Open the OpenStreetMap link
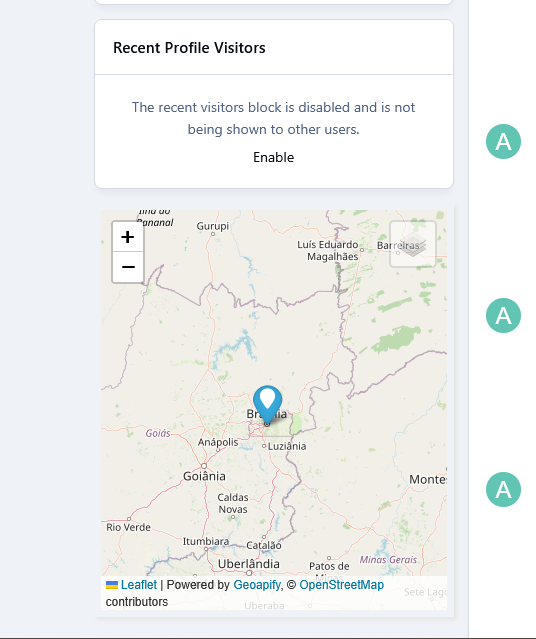 pyautogui.click(x=342, y=585)
